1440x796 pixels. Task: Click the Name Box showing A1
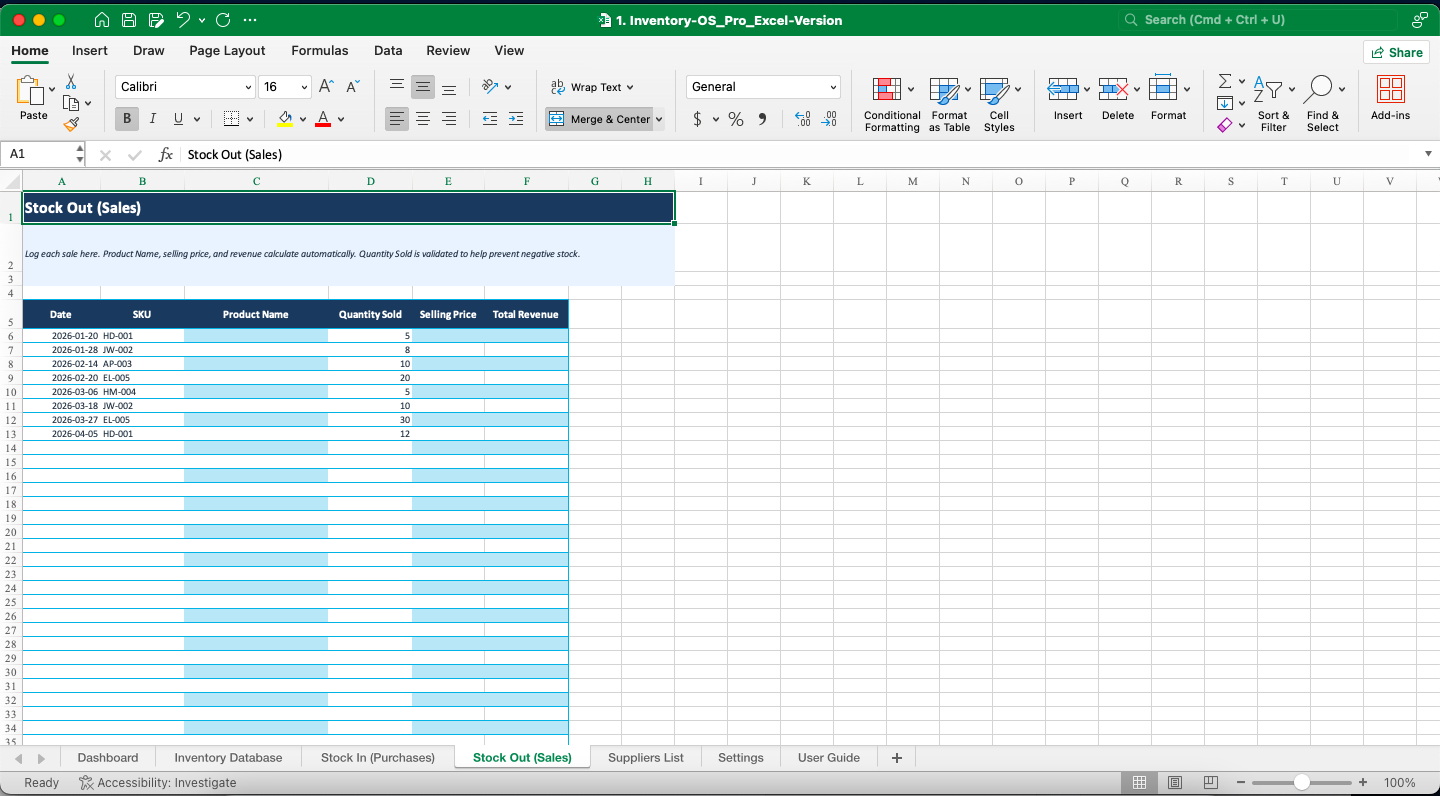click(37, 154)
